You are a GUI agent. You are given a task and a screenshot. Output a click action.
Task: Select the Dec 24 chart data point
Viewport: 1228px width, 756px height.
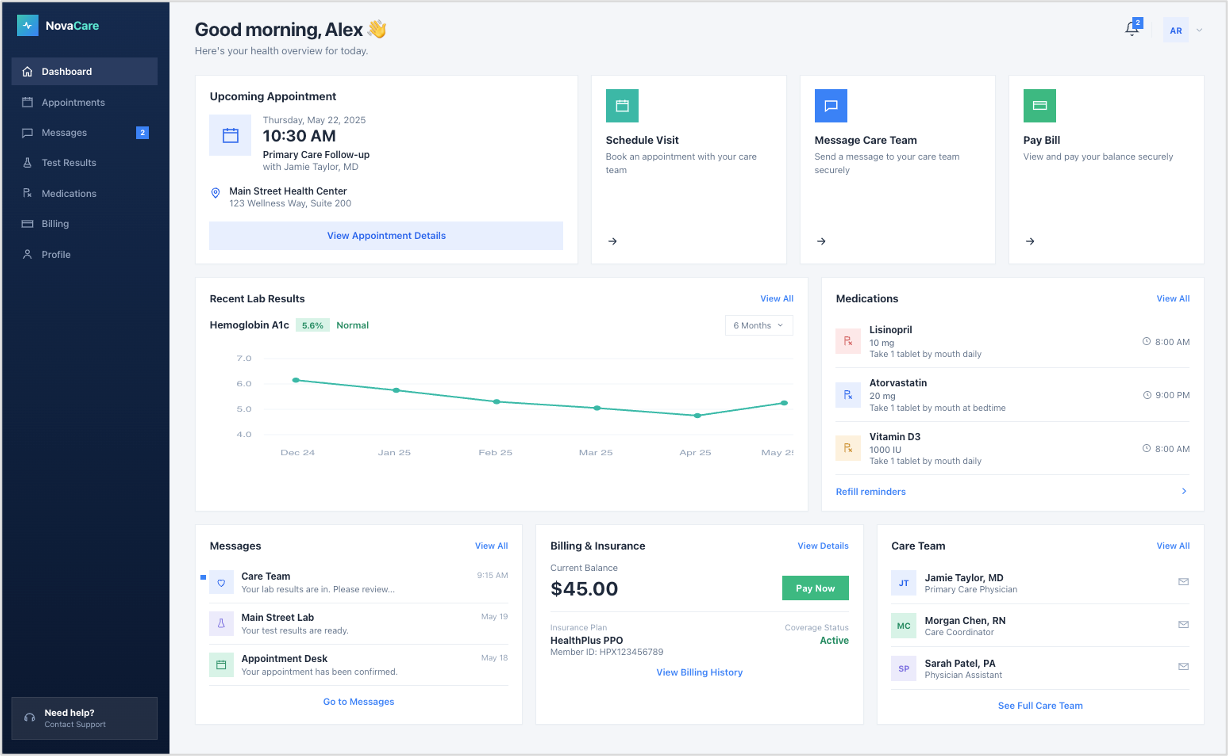(296, 380)
